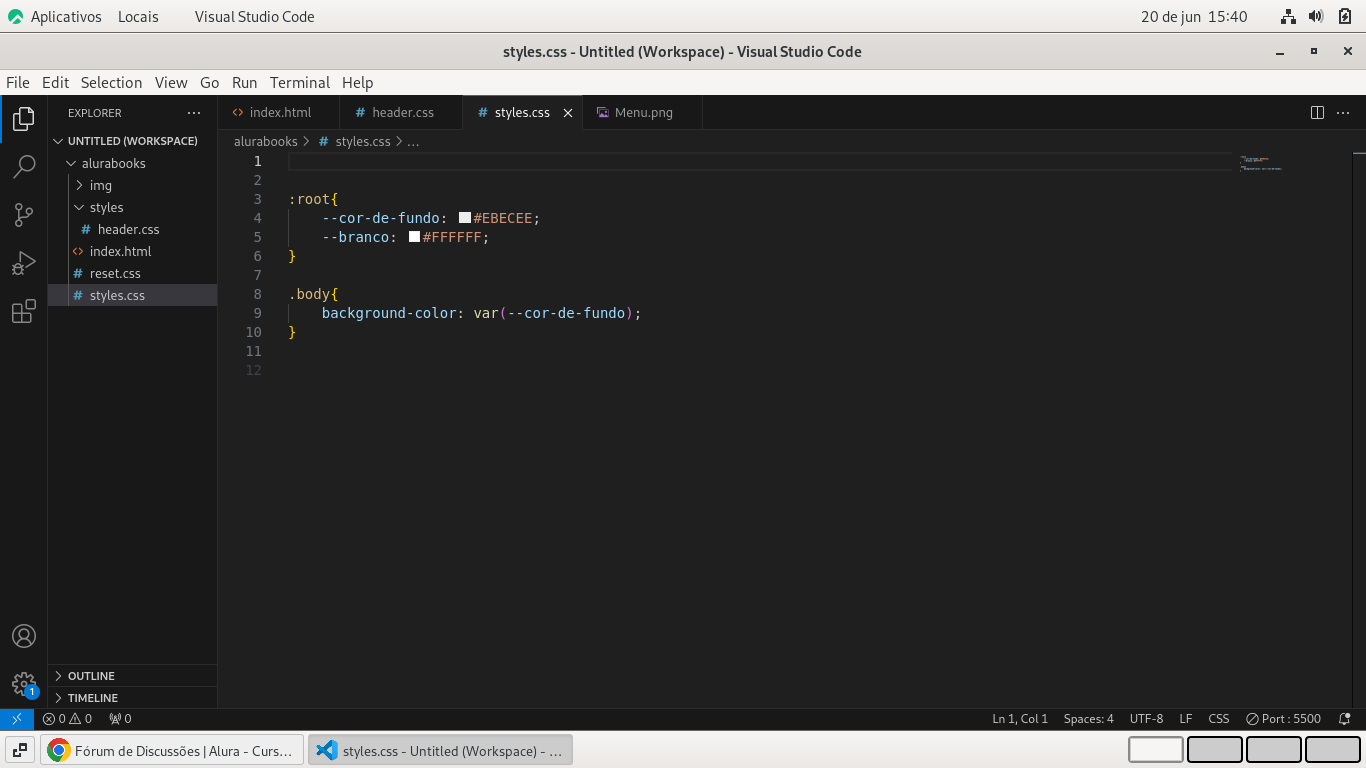Switch to the Menu.png tab
This screenshot has height=768, width=1366.
pyautogui.click(x=642, y=113)
